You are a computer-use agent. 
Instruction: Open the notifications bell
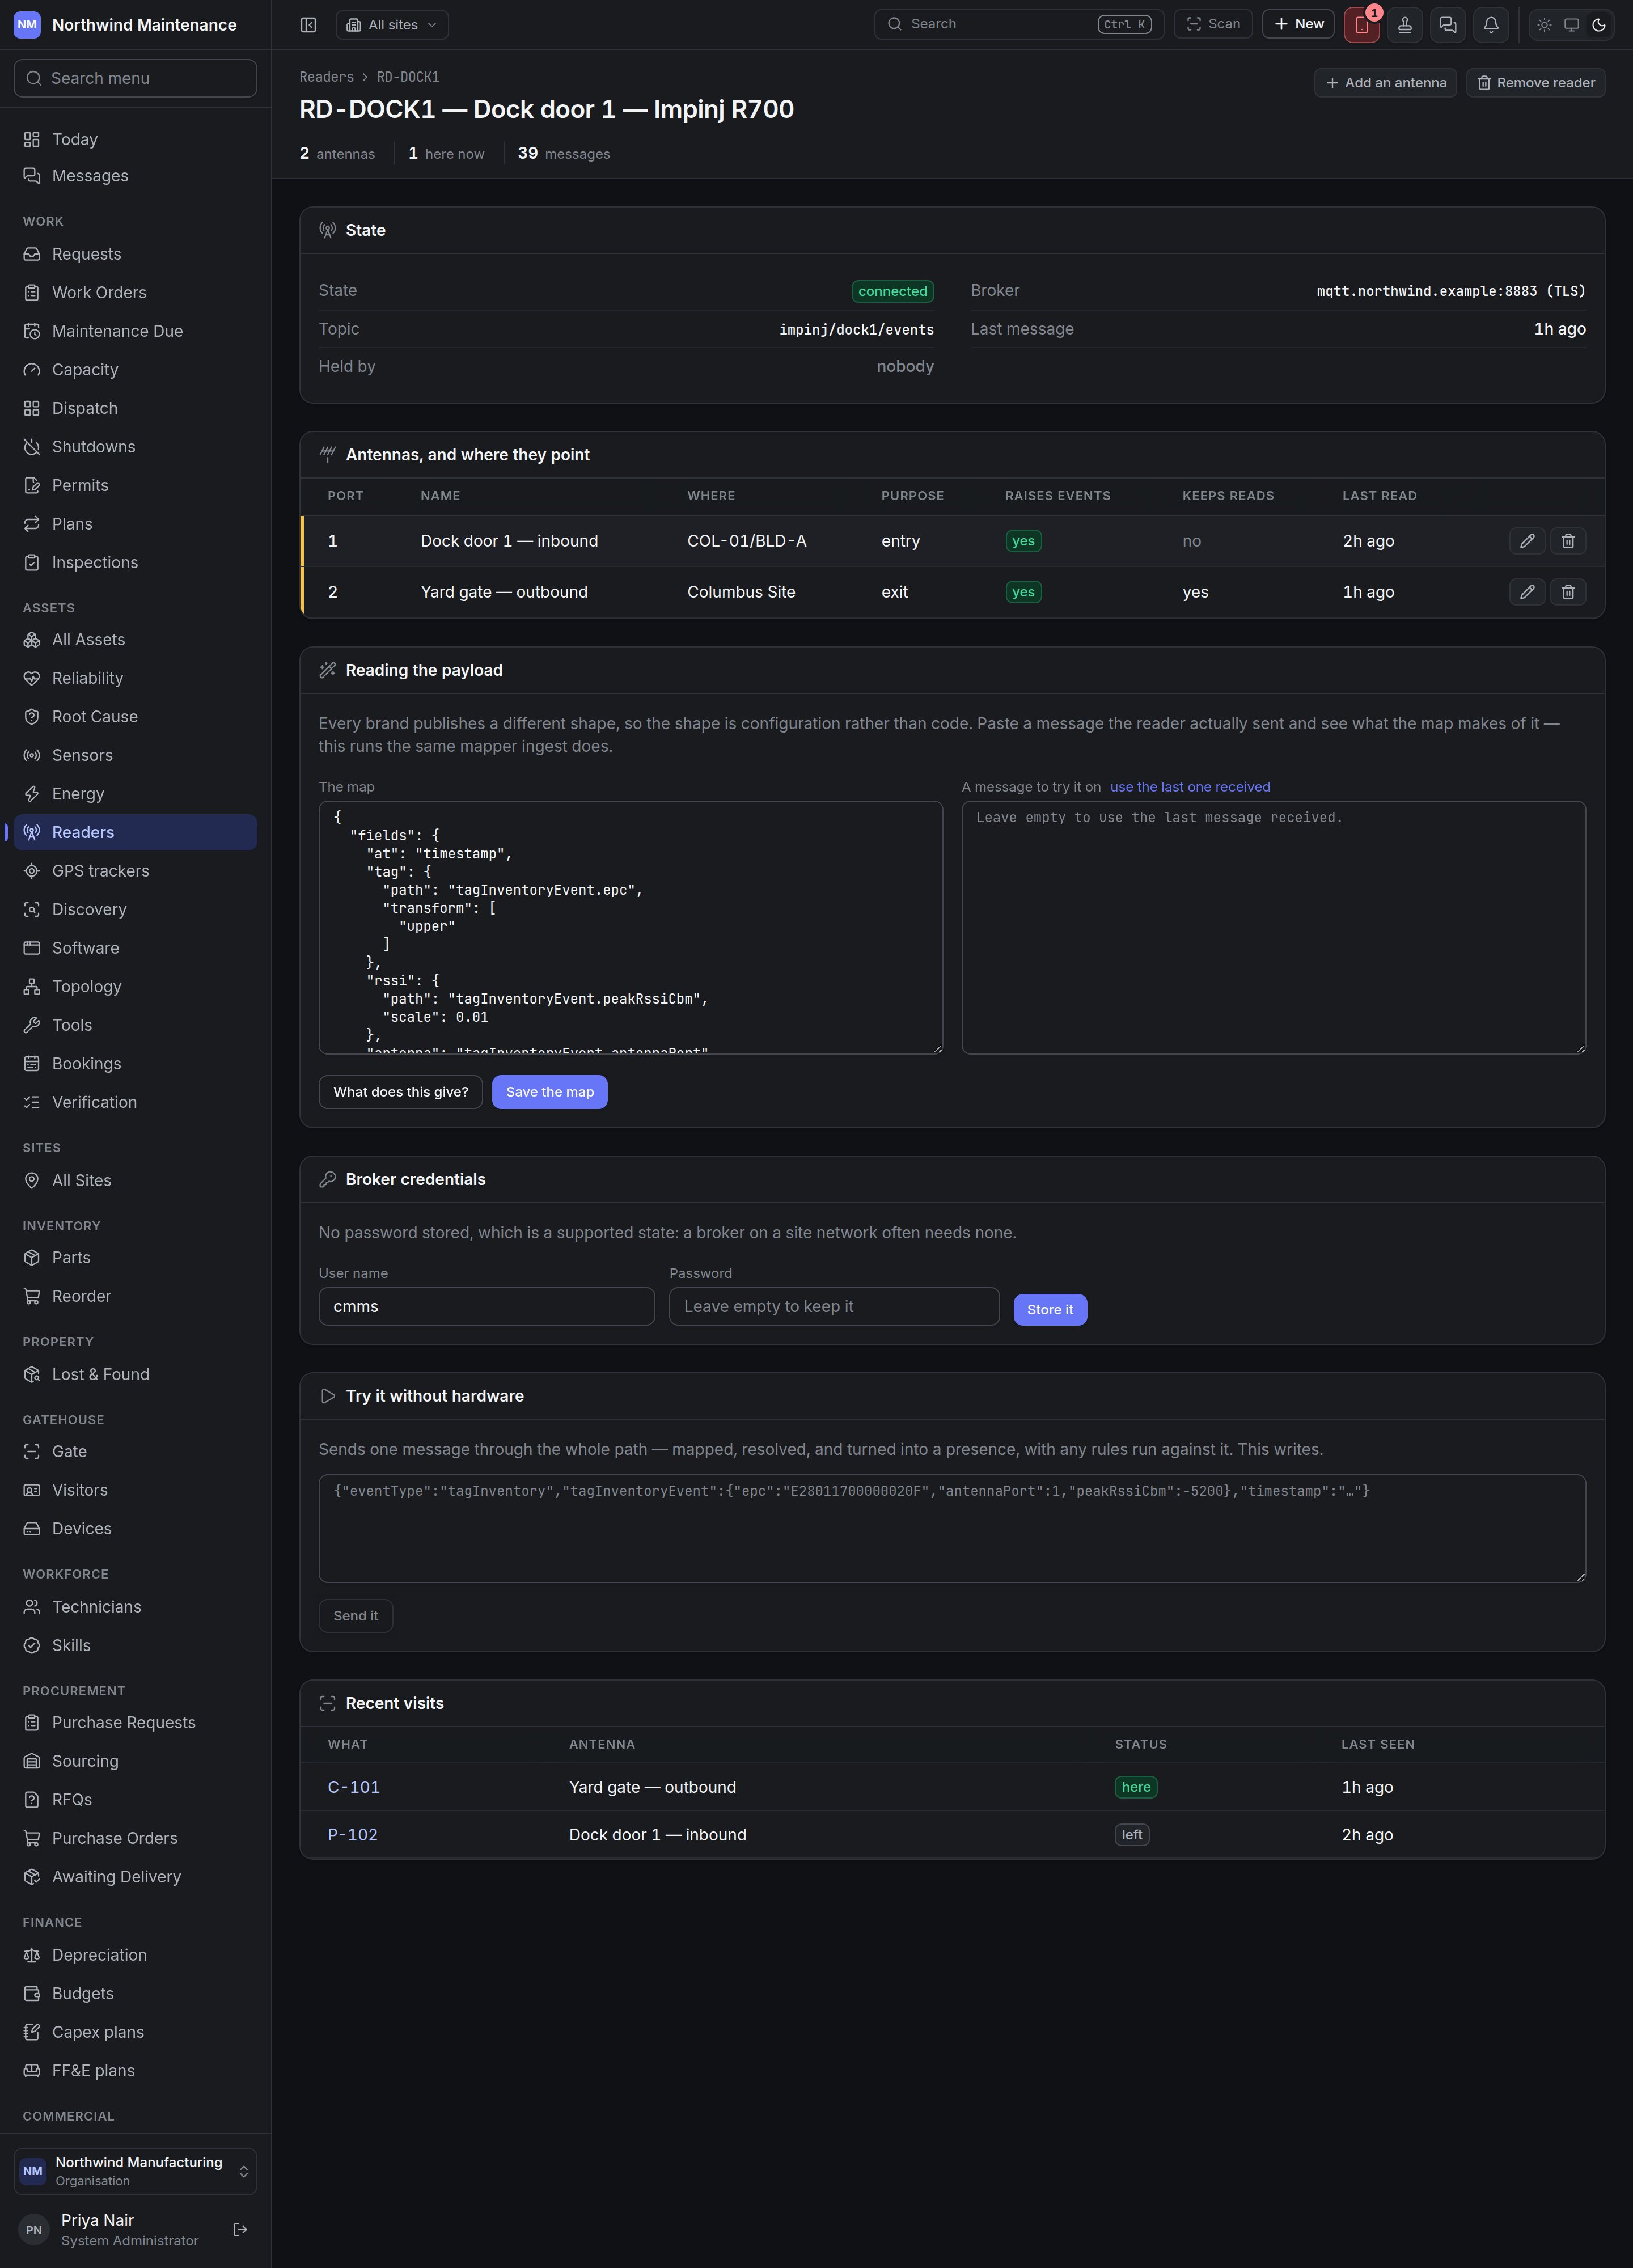tap(1490, 25)
